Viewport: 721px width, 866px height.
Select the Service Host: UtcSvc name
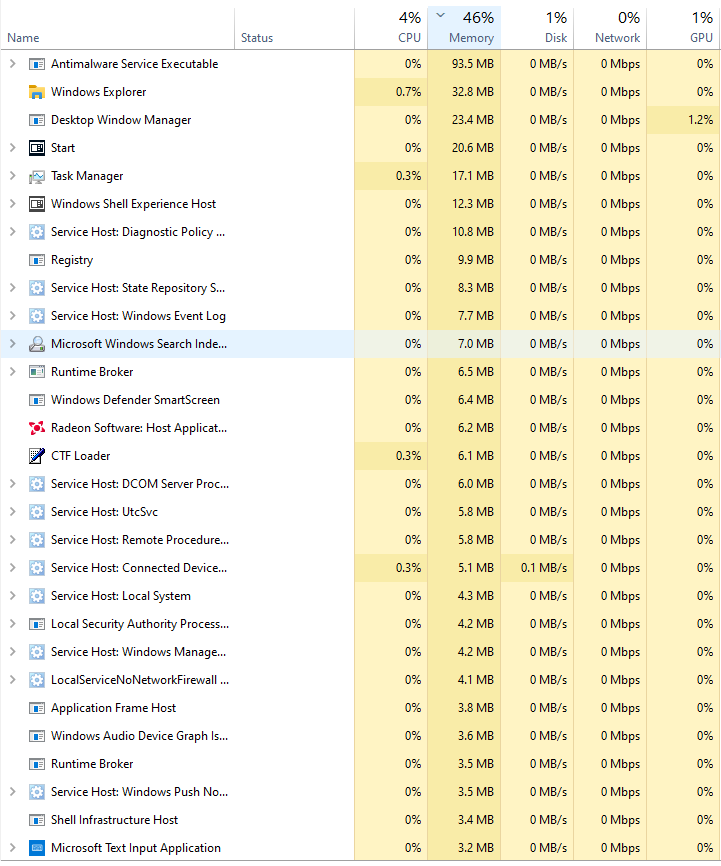(x=104, y=512)
